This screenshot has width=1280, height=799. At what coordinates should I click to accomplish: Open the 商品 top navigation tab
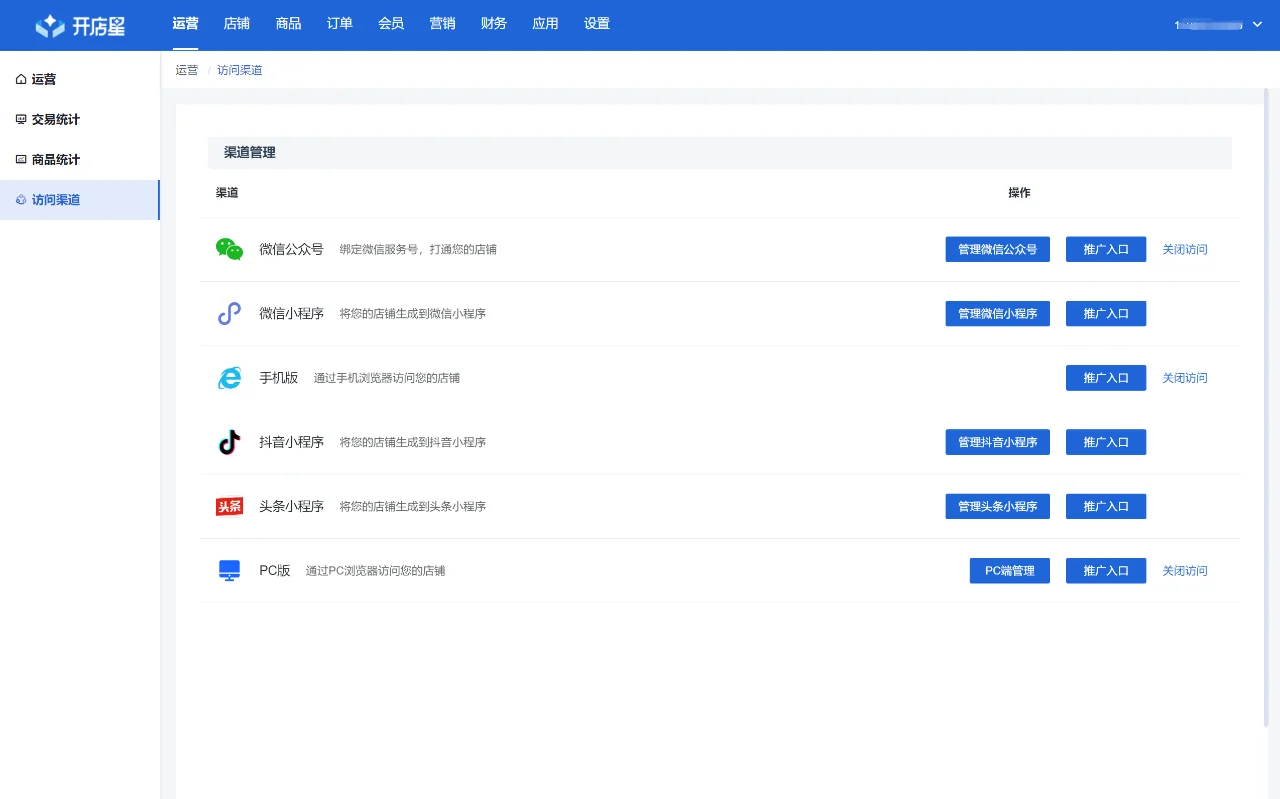(x=288, y=24)
